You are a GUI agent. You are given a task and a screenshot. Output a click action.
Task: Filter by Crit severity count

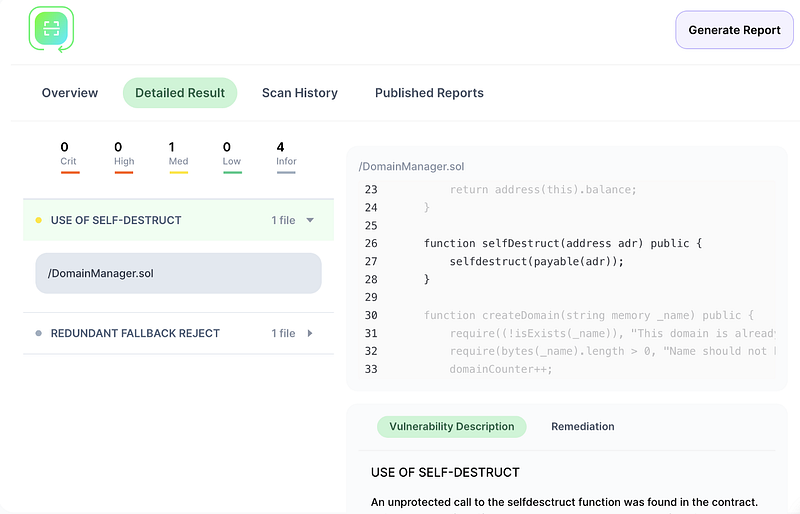tap(69, 155)
